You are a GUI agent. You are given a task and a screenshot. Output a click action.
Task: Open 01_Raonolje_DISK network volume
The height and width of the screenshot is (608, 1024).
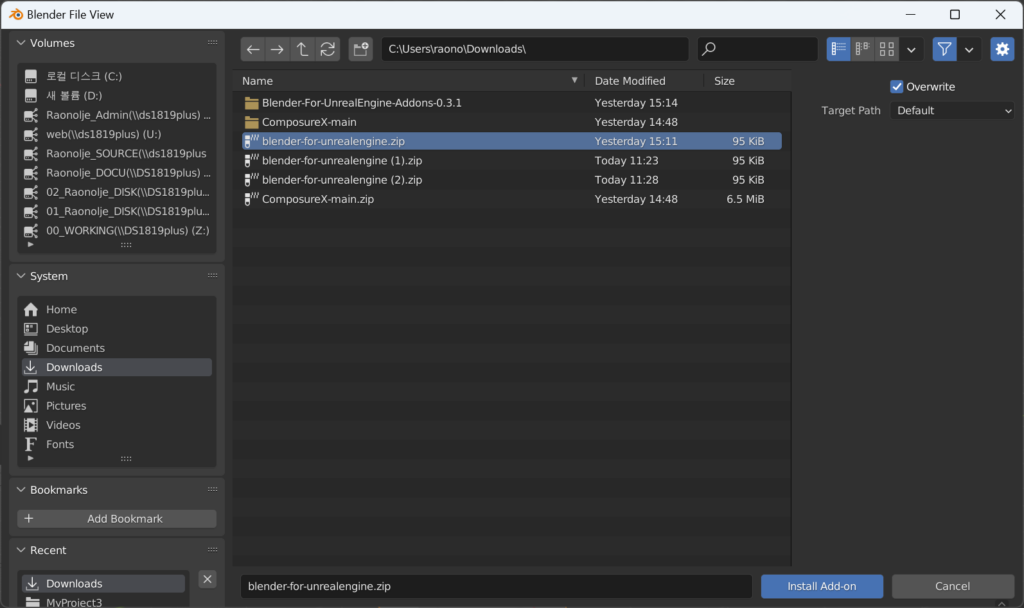[x=117, y=211]
